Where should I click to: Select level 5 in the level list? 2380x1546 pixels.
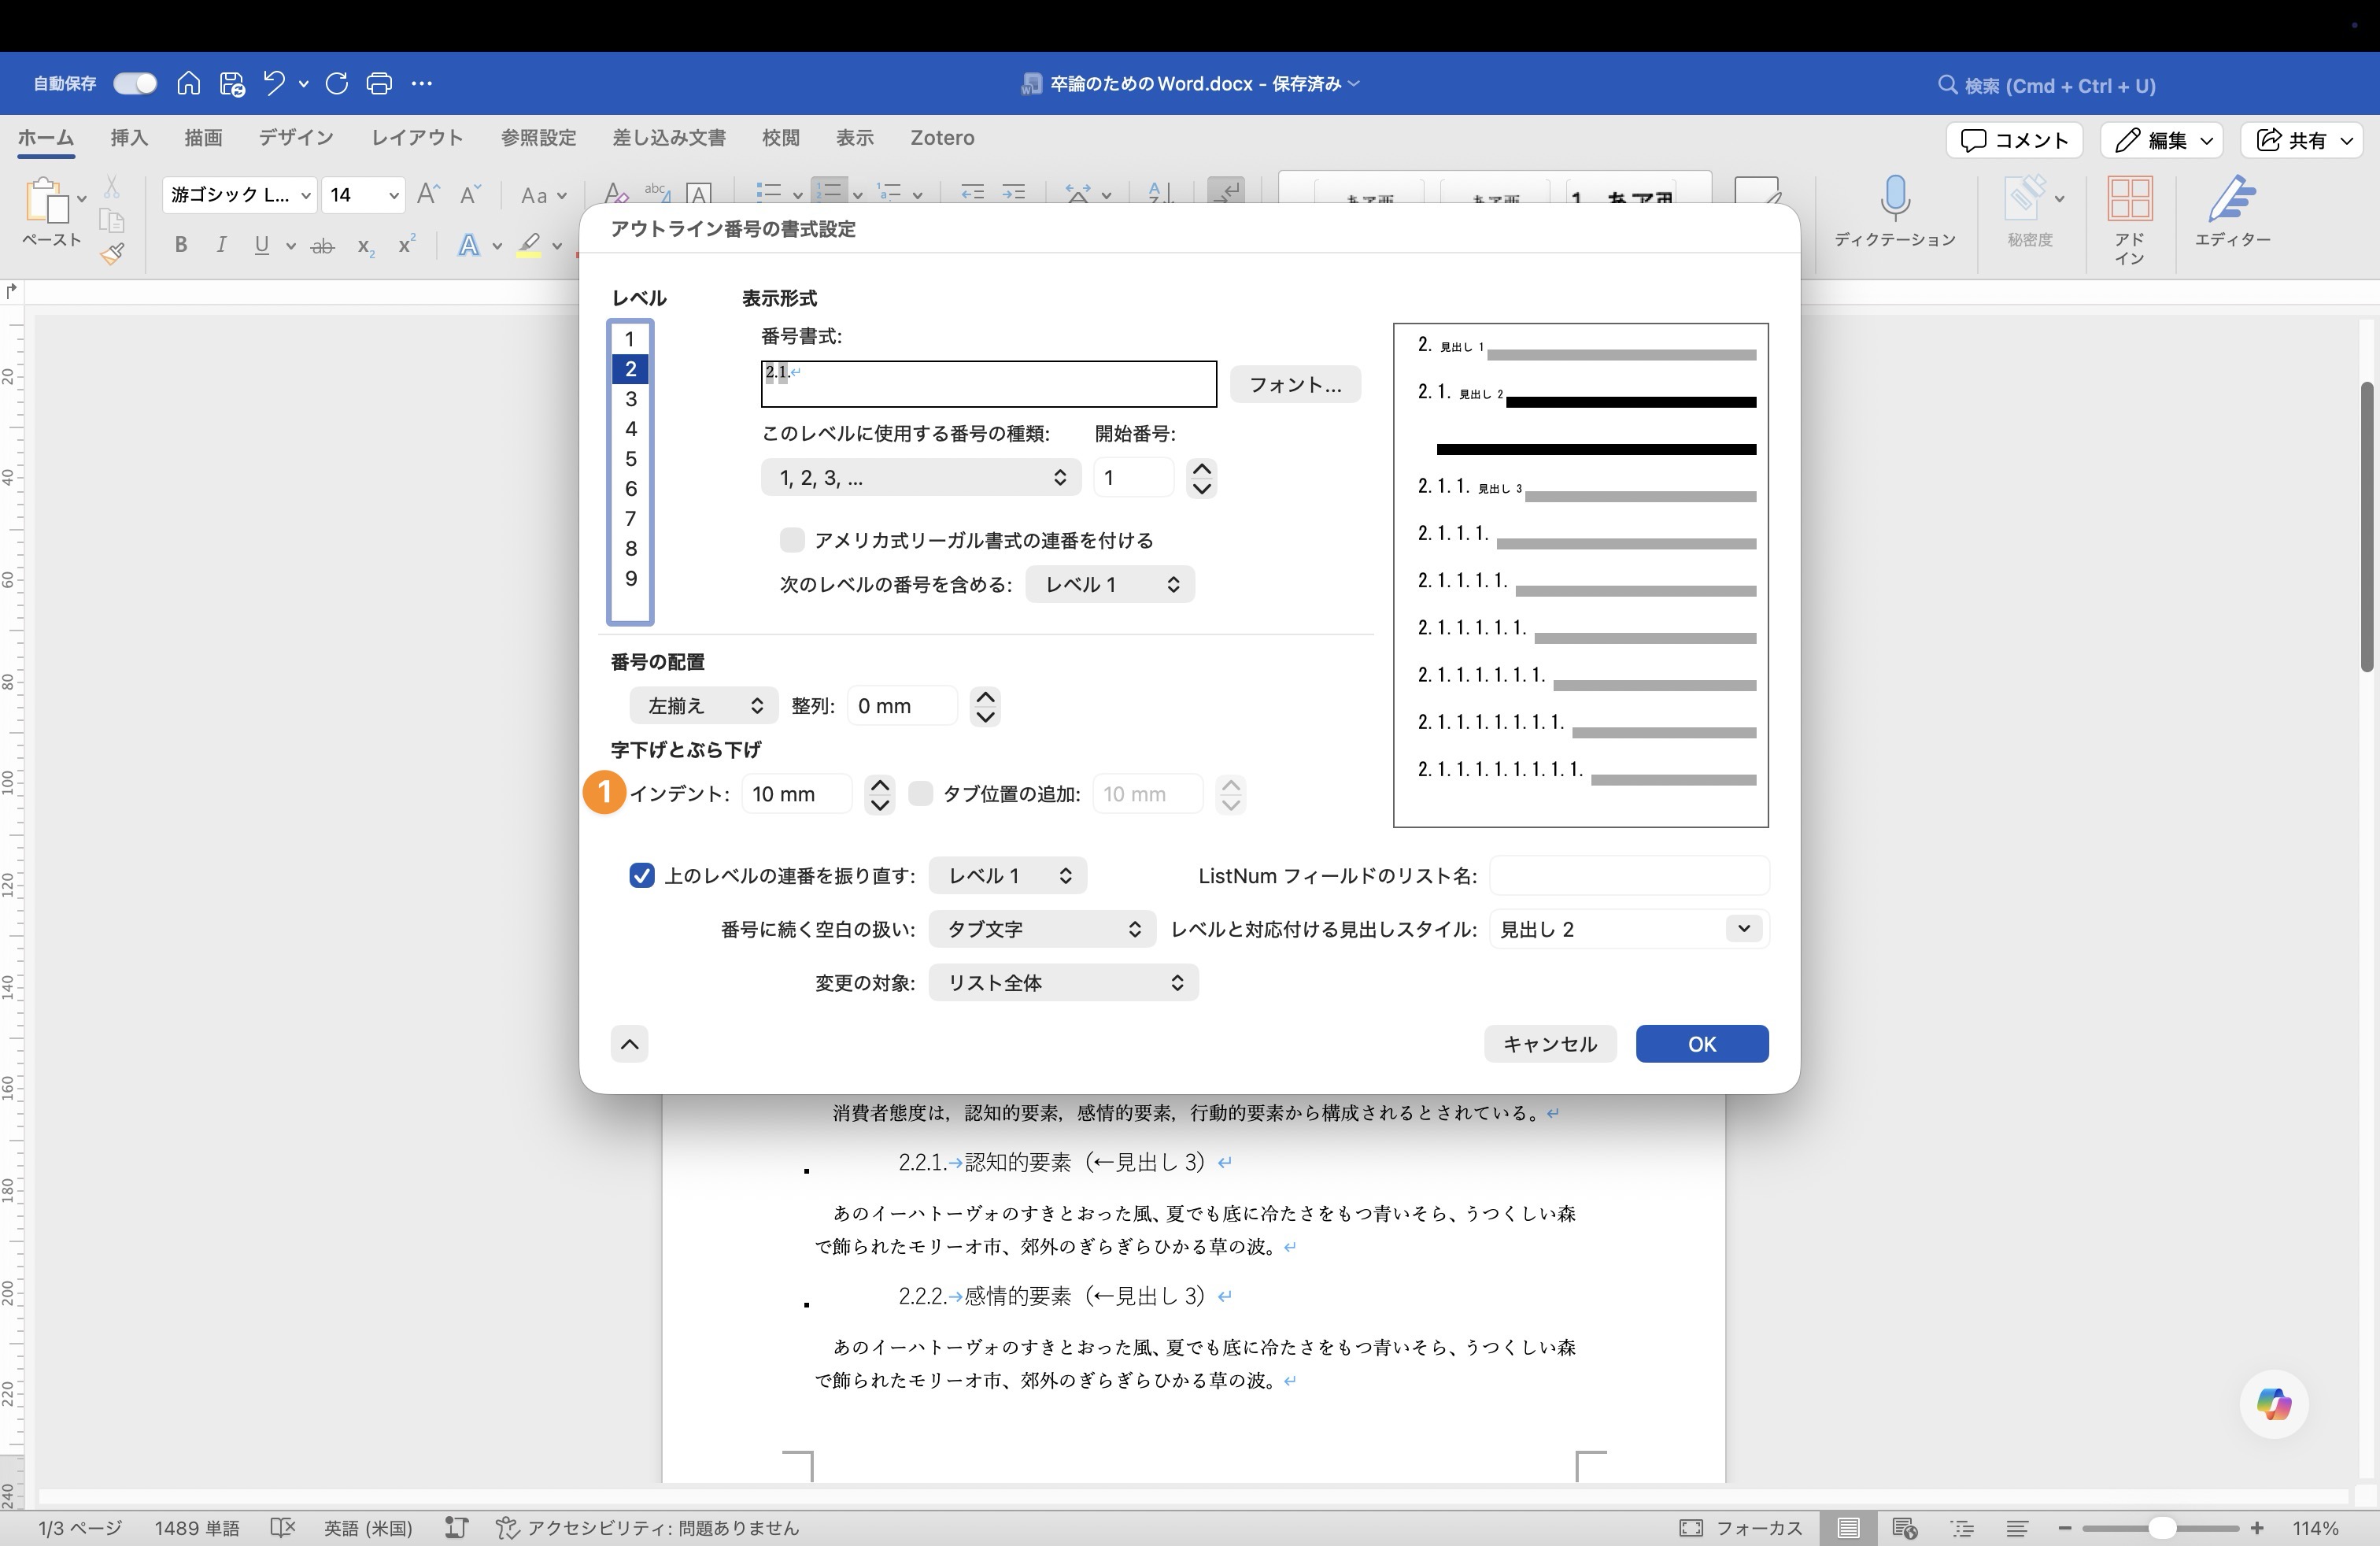click(x=630, y=459)
